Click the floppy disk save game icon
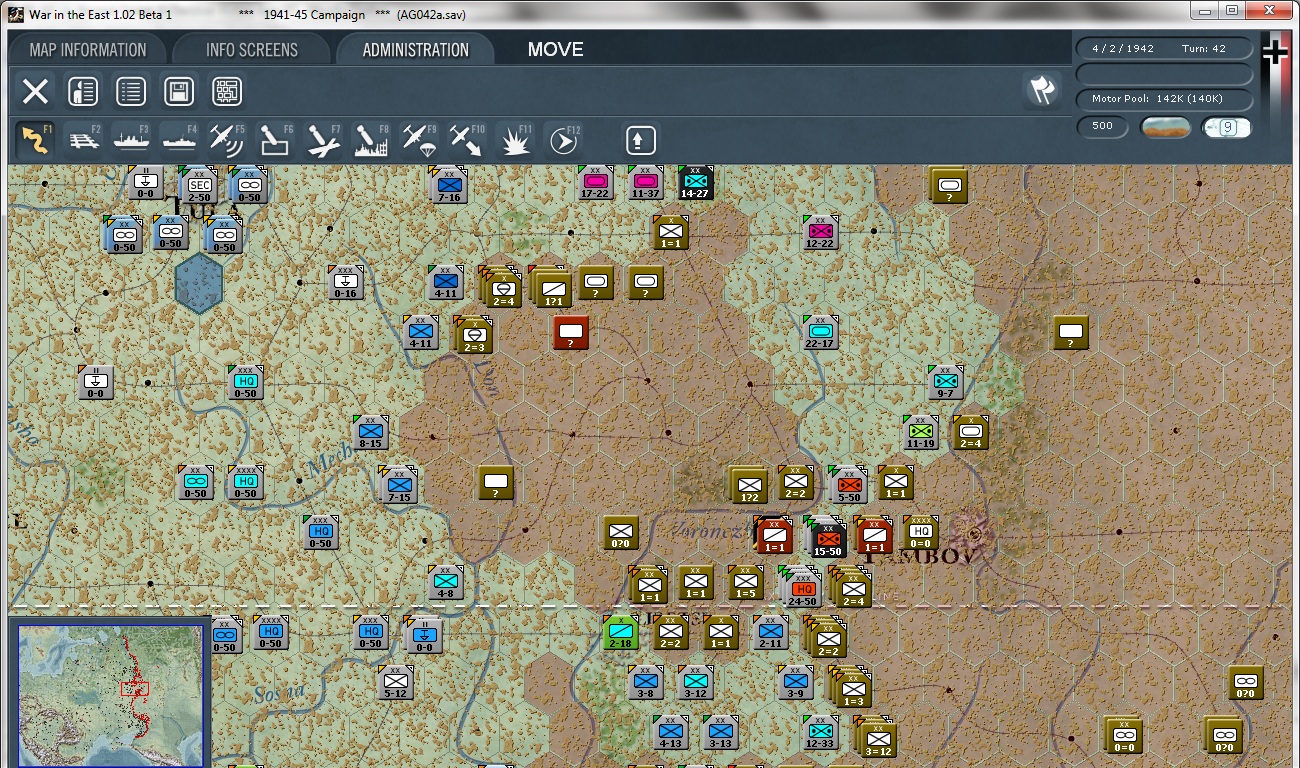The height and width of the screenshot is (768, 1300). pyautogui.click(x=179, y=92)
